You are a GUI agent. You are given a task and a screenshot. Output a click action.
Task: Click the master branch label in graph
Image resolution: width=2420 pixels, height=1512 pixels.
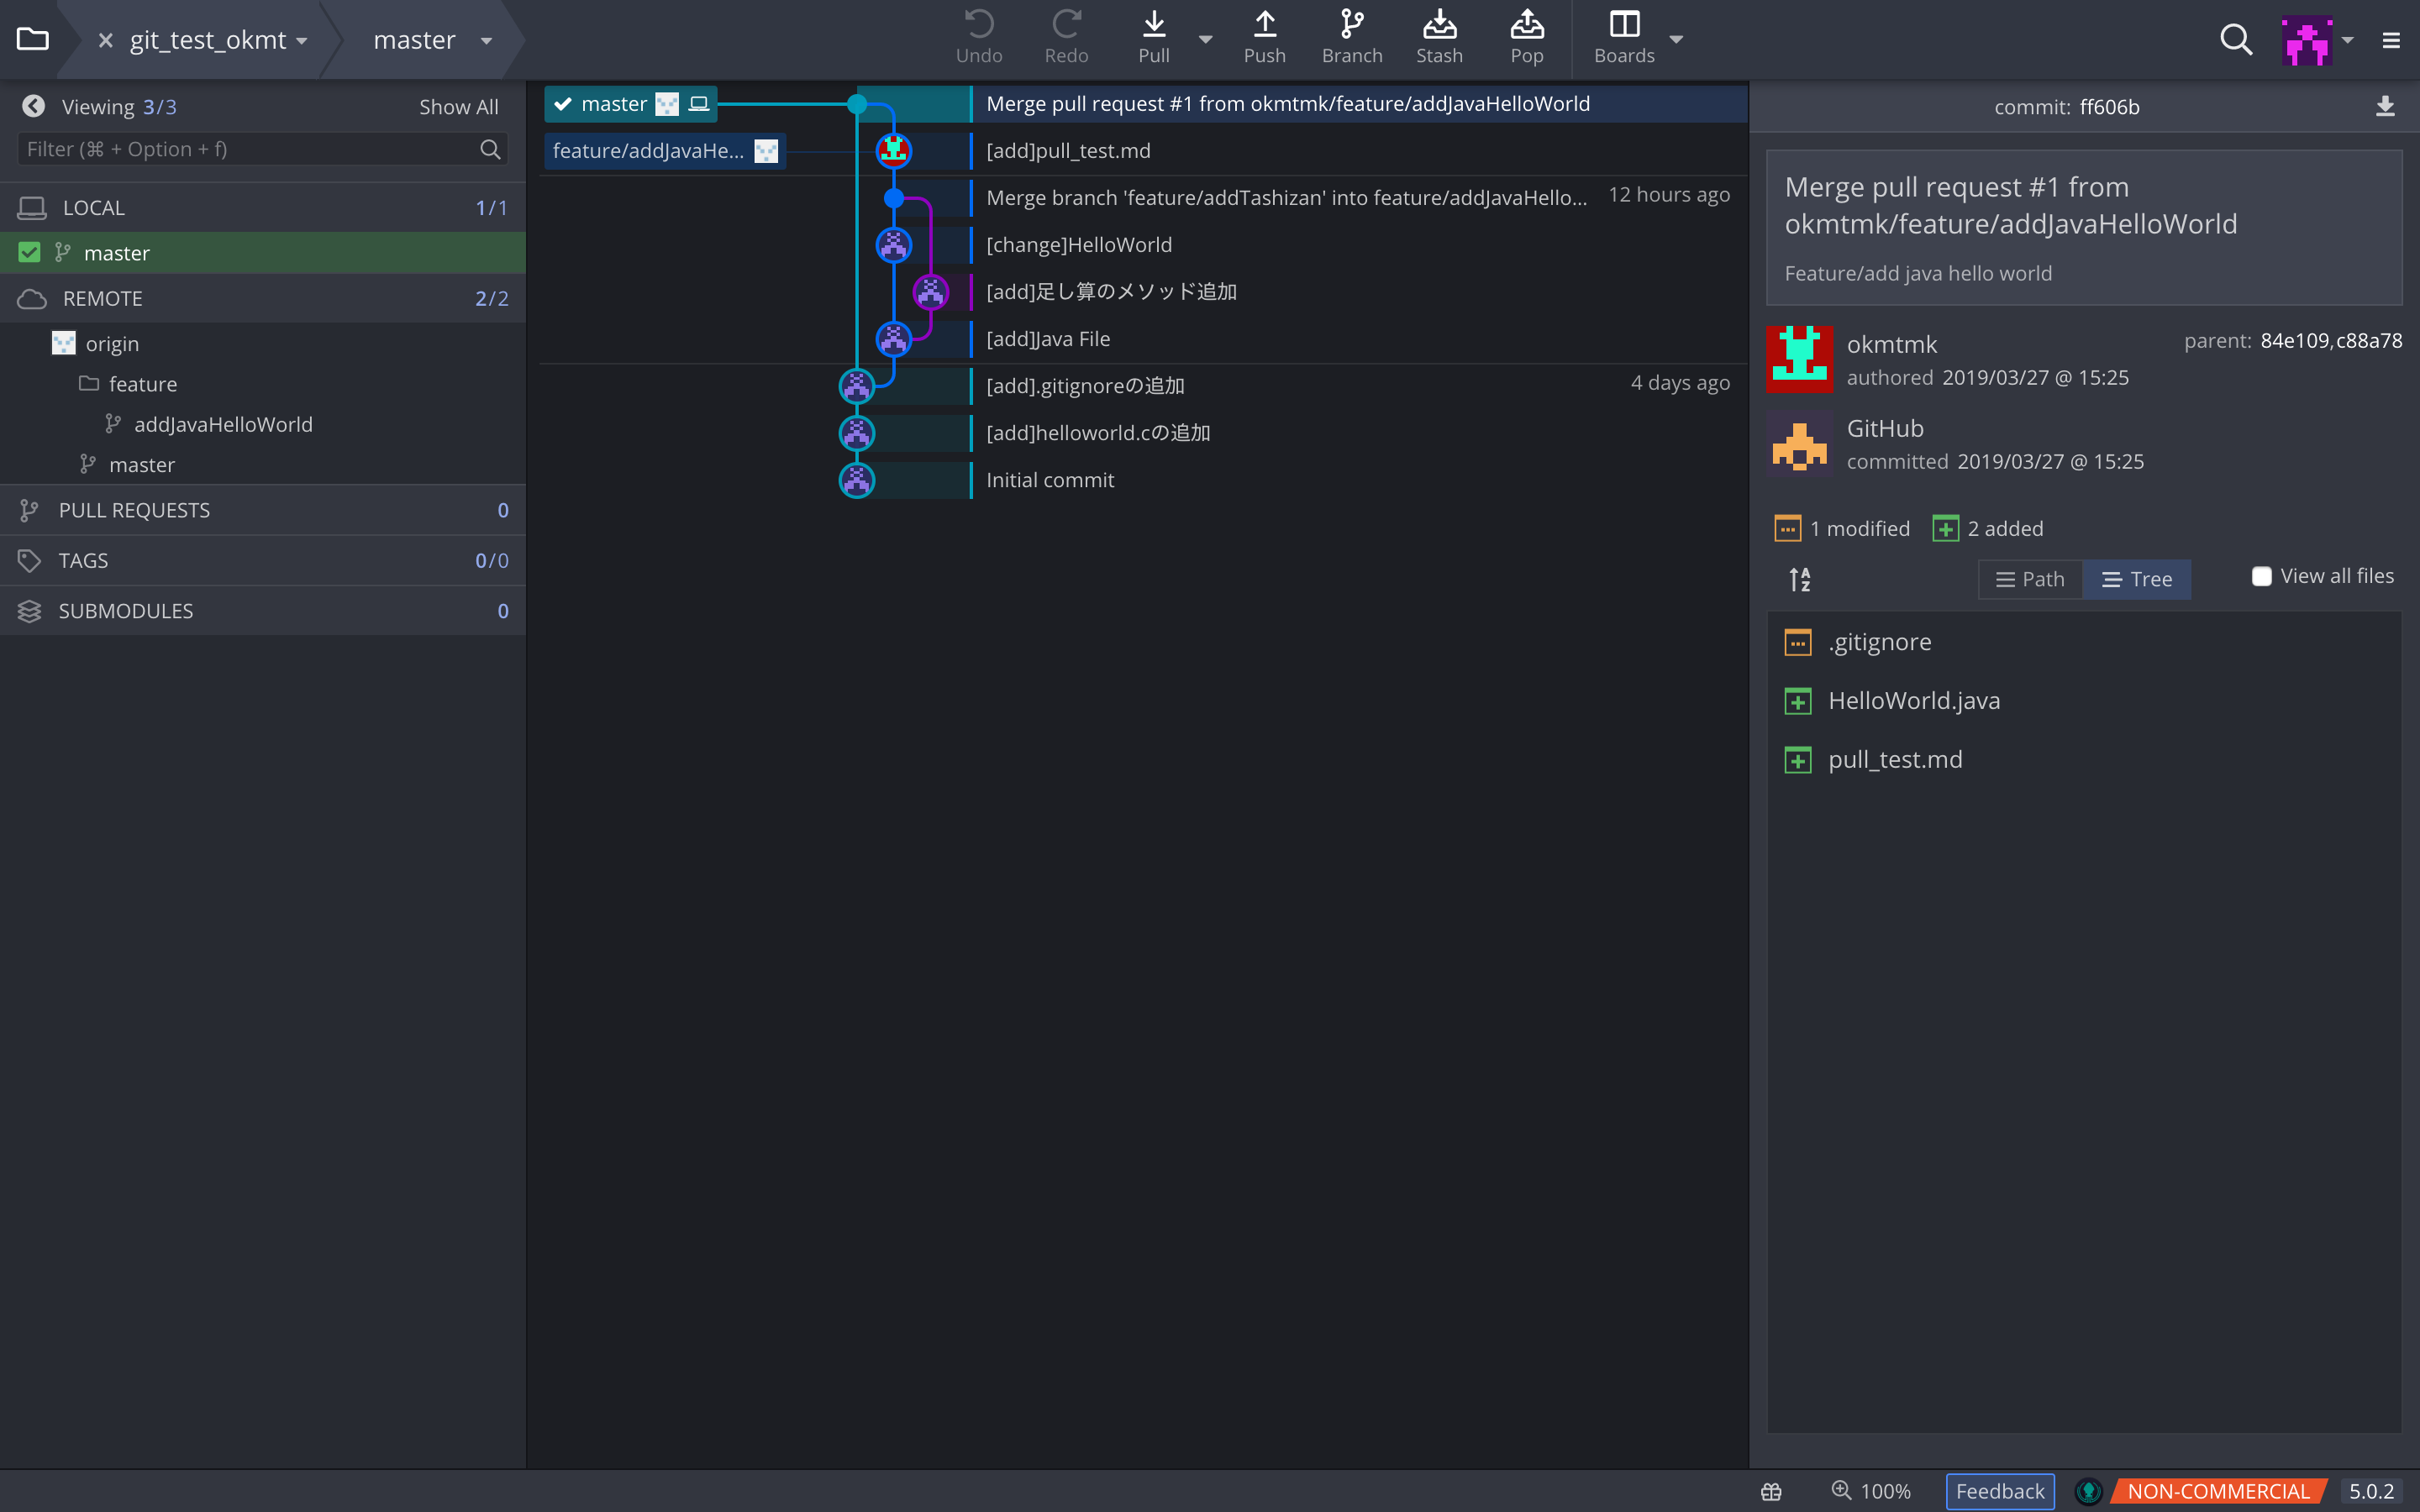[x=630, y=103]
